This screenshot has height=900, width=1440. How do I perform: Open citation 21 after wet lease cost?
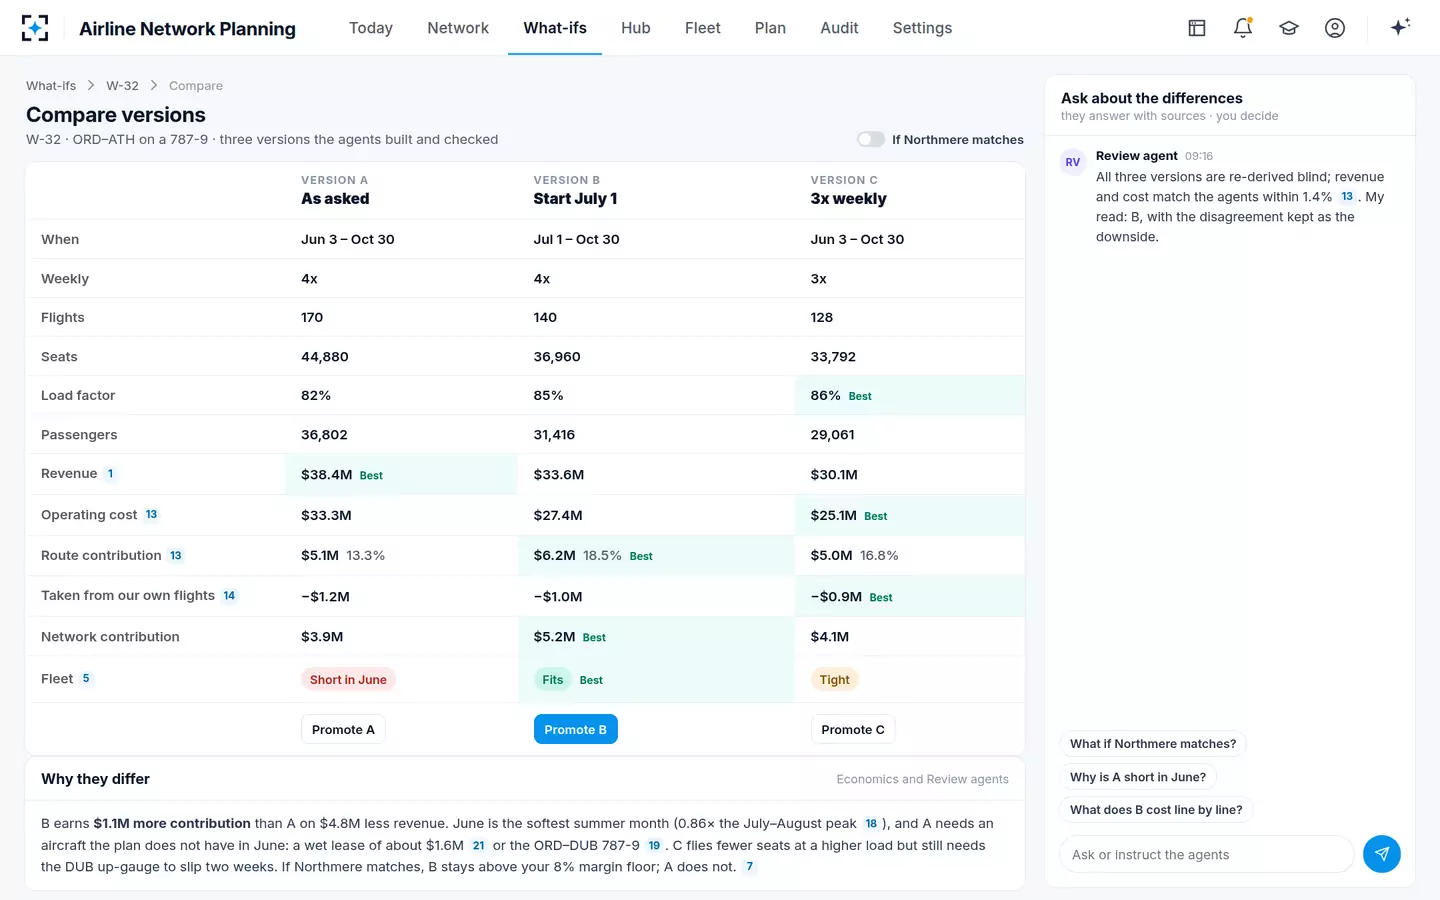point(479,846)
